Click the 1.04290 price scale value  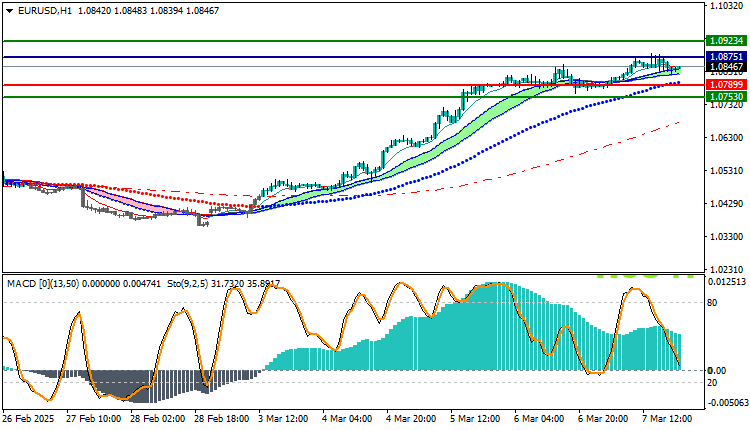[727, 204]
